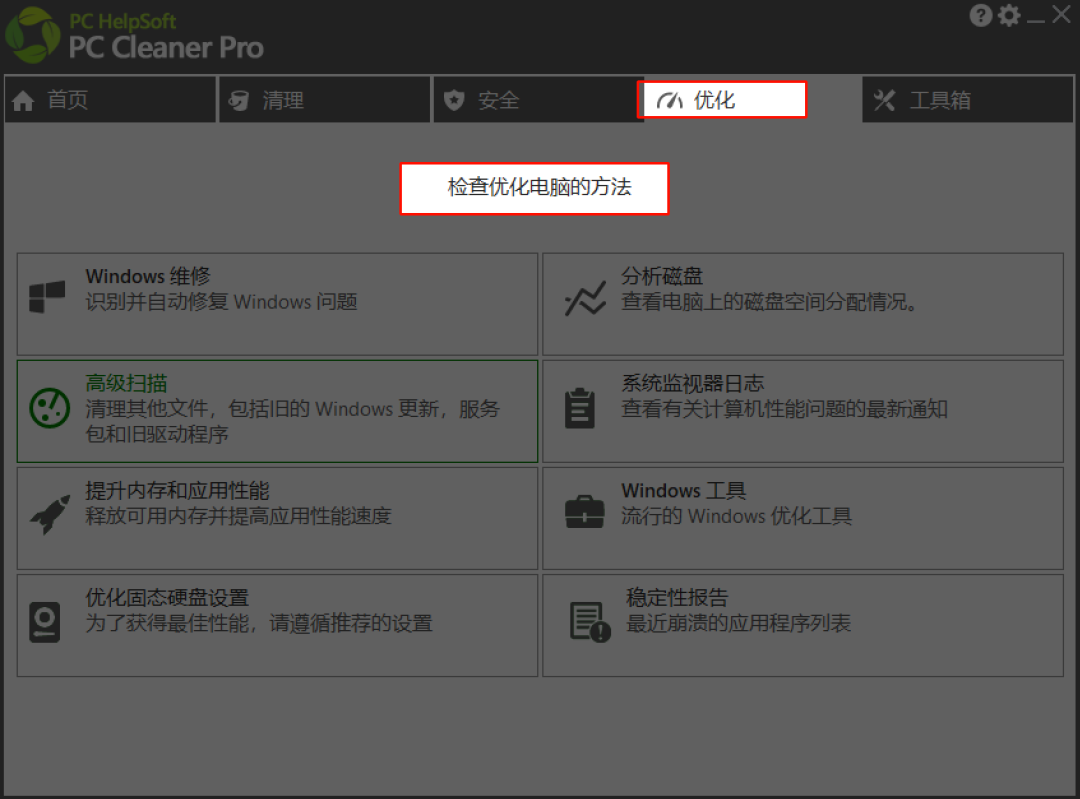1080x799 pixels.
Task: Click description 为了获得最佳性能，请遵循推荐的设置
Action: click(x=259, y=623)
